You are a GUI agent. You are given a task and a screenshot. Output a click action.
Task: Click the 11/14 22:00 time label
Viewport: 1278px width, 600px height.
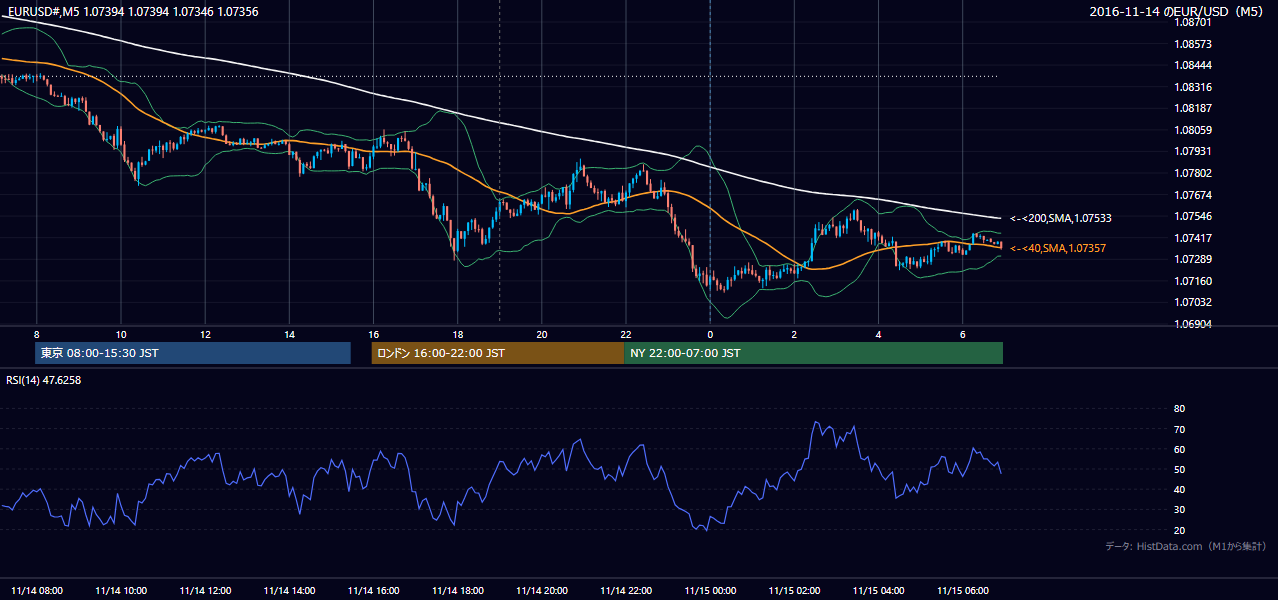tap(626, 590)
